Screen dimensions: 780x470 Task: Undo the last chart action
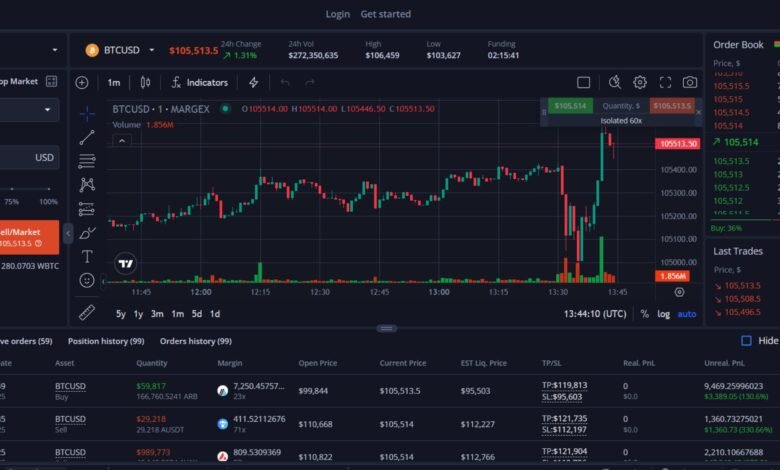point(285,83)
